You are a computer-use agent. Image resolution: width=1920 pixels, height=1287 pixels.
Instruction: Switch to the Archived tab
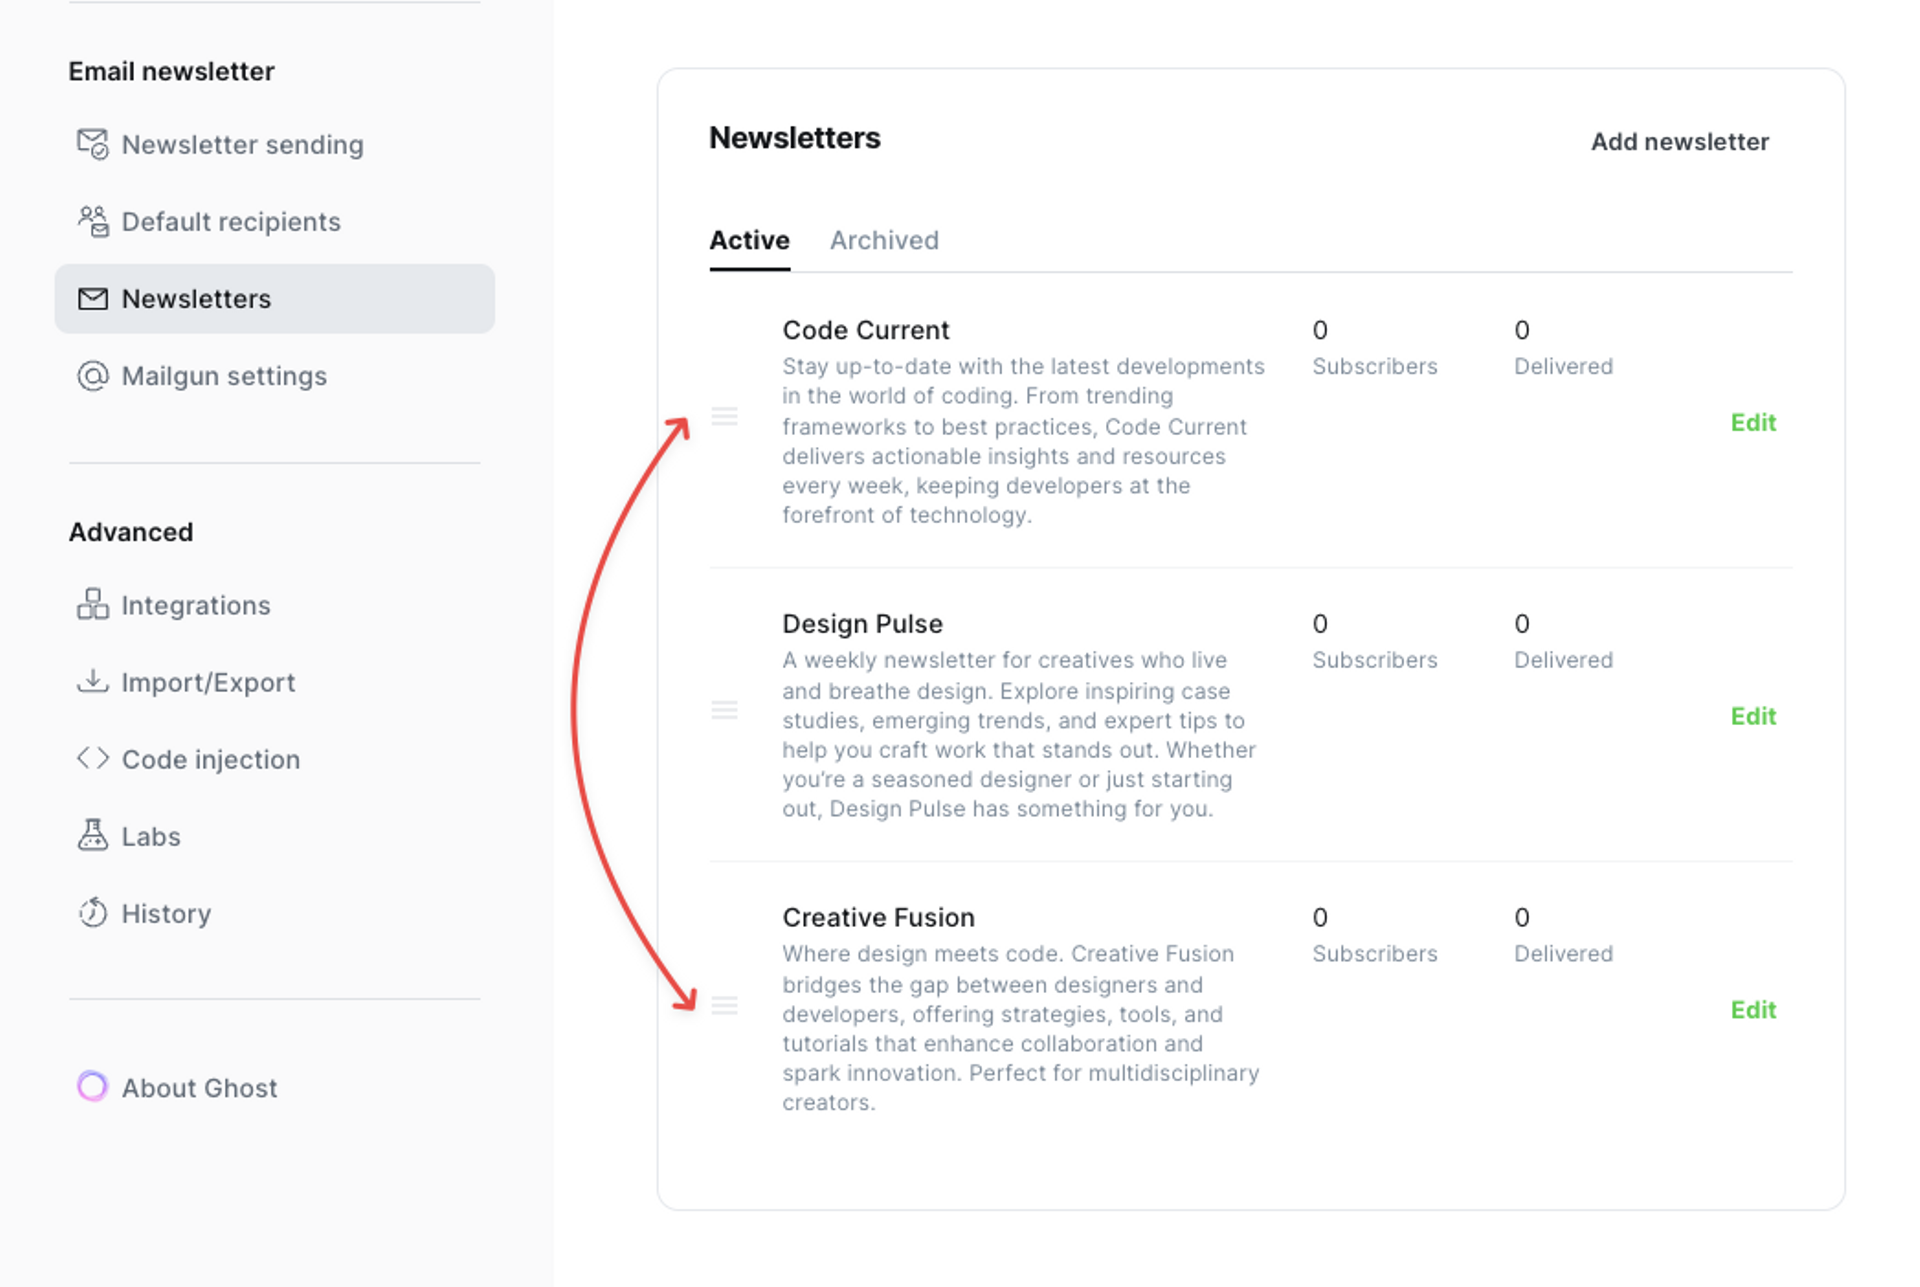pyautogui.click(x=883, y=240)
